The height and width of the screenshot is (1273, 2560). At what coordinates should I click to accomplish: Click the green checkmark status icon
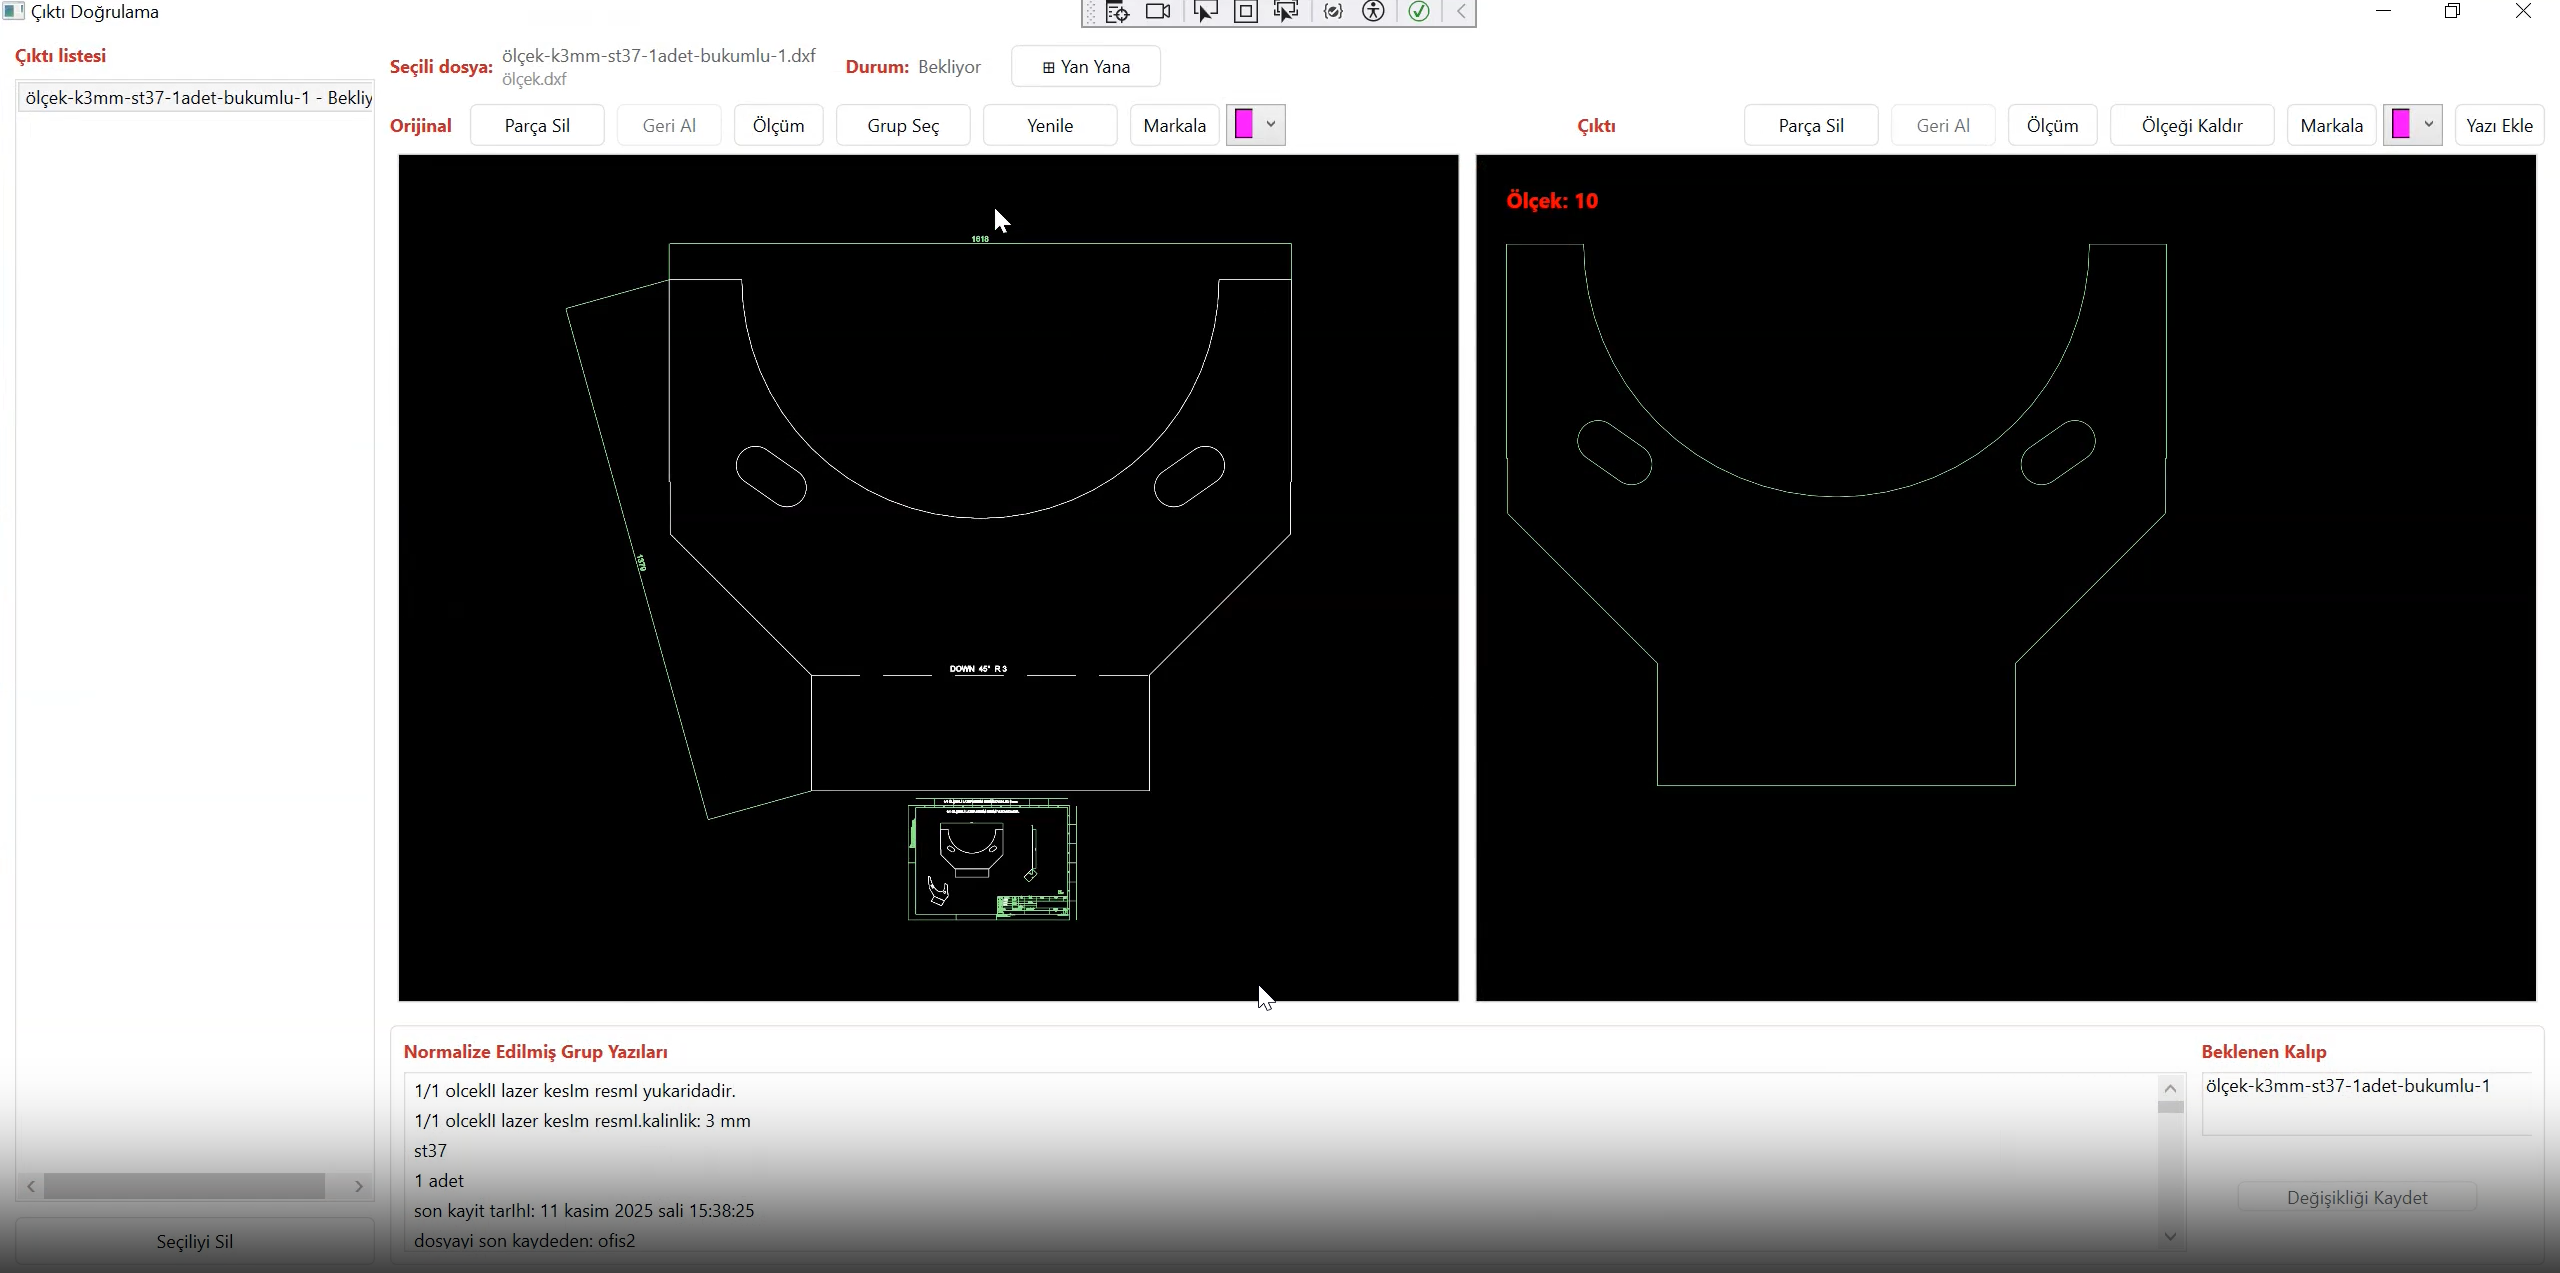click(1418, 12)
